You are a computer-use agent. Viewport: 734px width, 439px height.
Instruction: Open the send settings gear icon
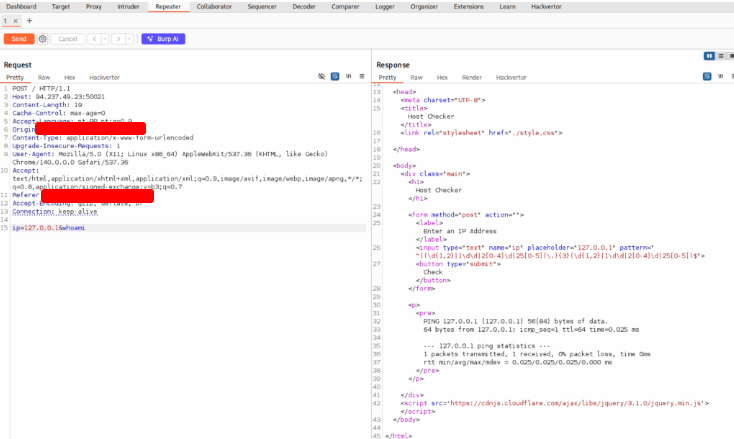click(42, 39)
